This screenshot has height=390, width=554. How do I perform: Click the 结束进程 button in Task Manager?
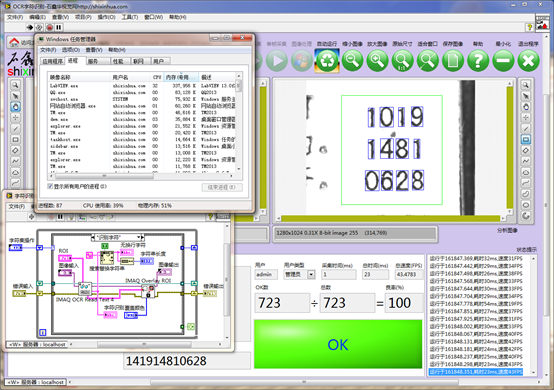point(222,187)
